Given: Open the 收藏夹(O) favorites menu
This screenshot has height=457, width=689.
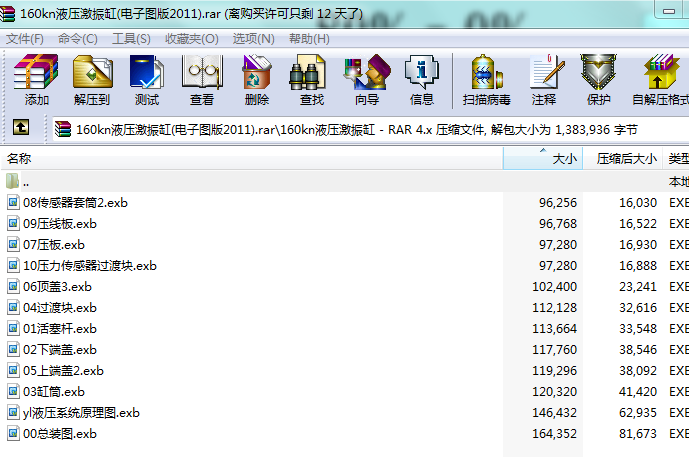Looking at the screenshot, I should pyautogui.click(x=192, y=39).
